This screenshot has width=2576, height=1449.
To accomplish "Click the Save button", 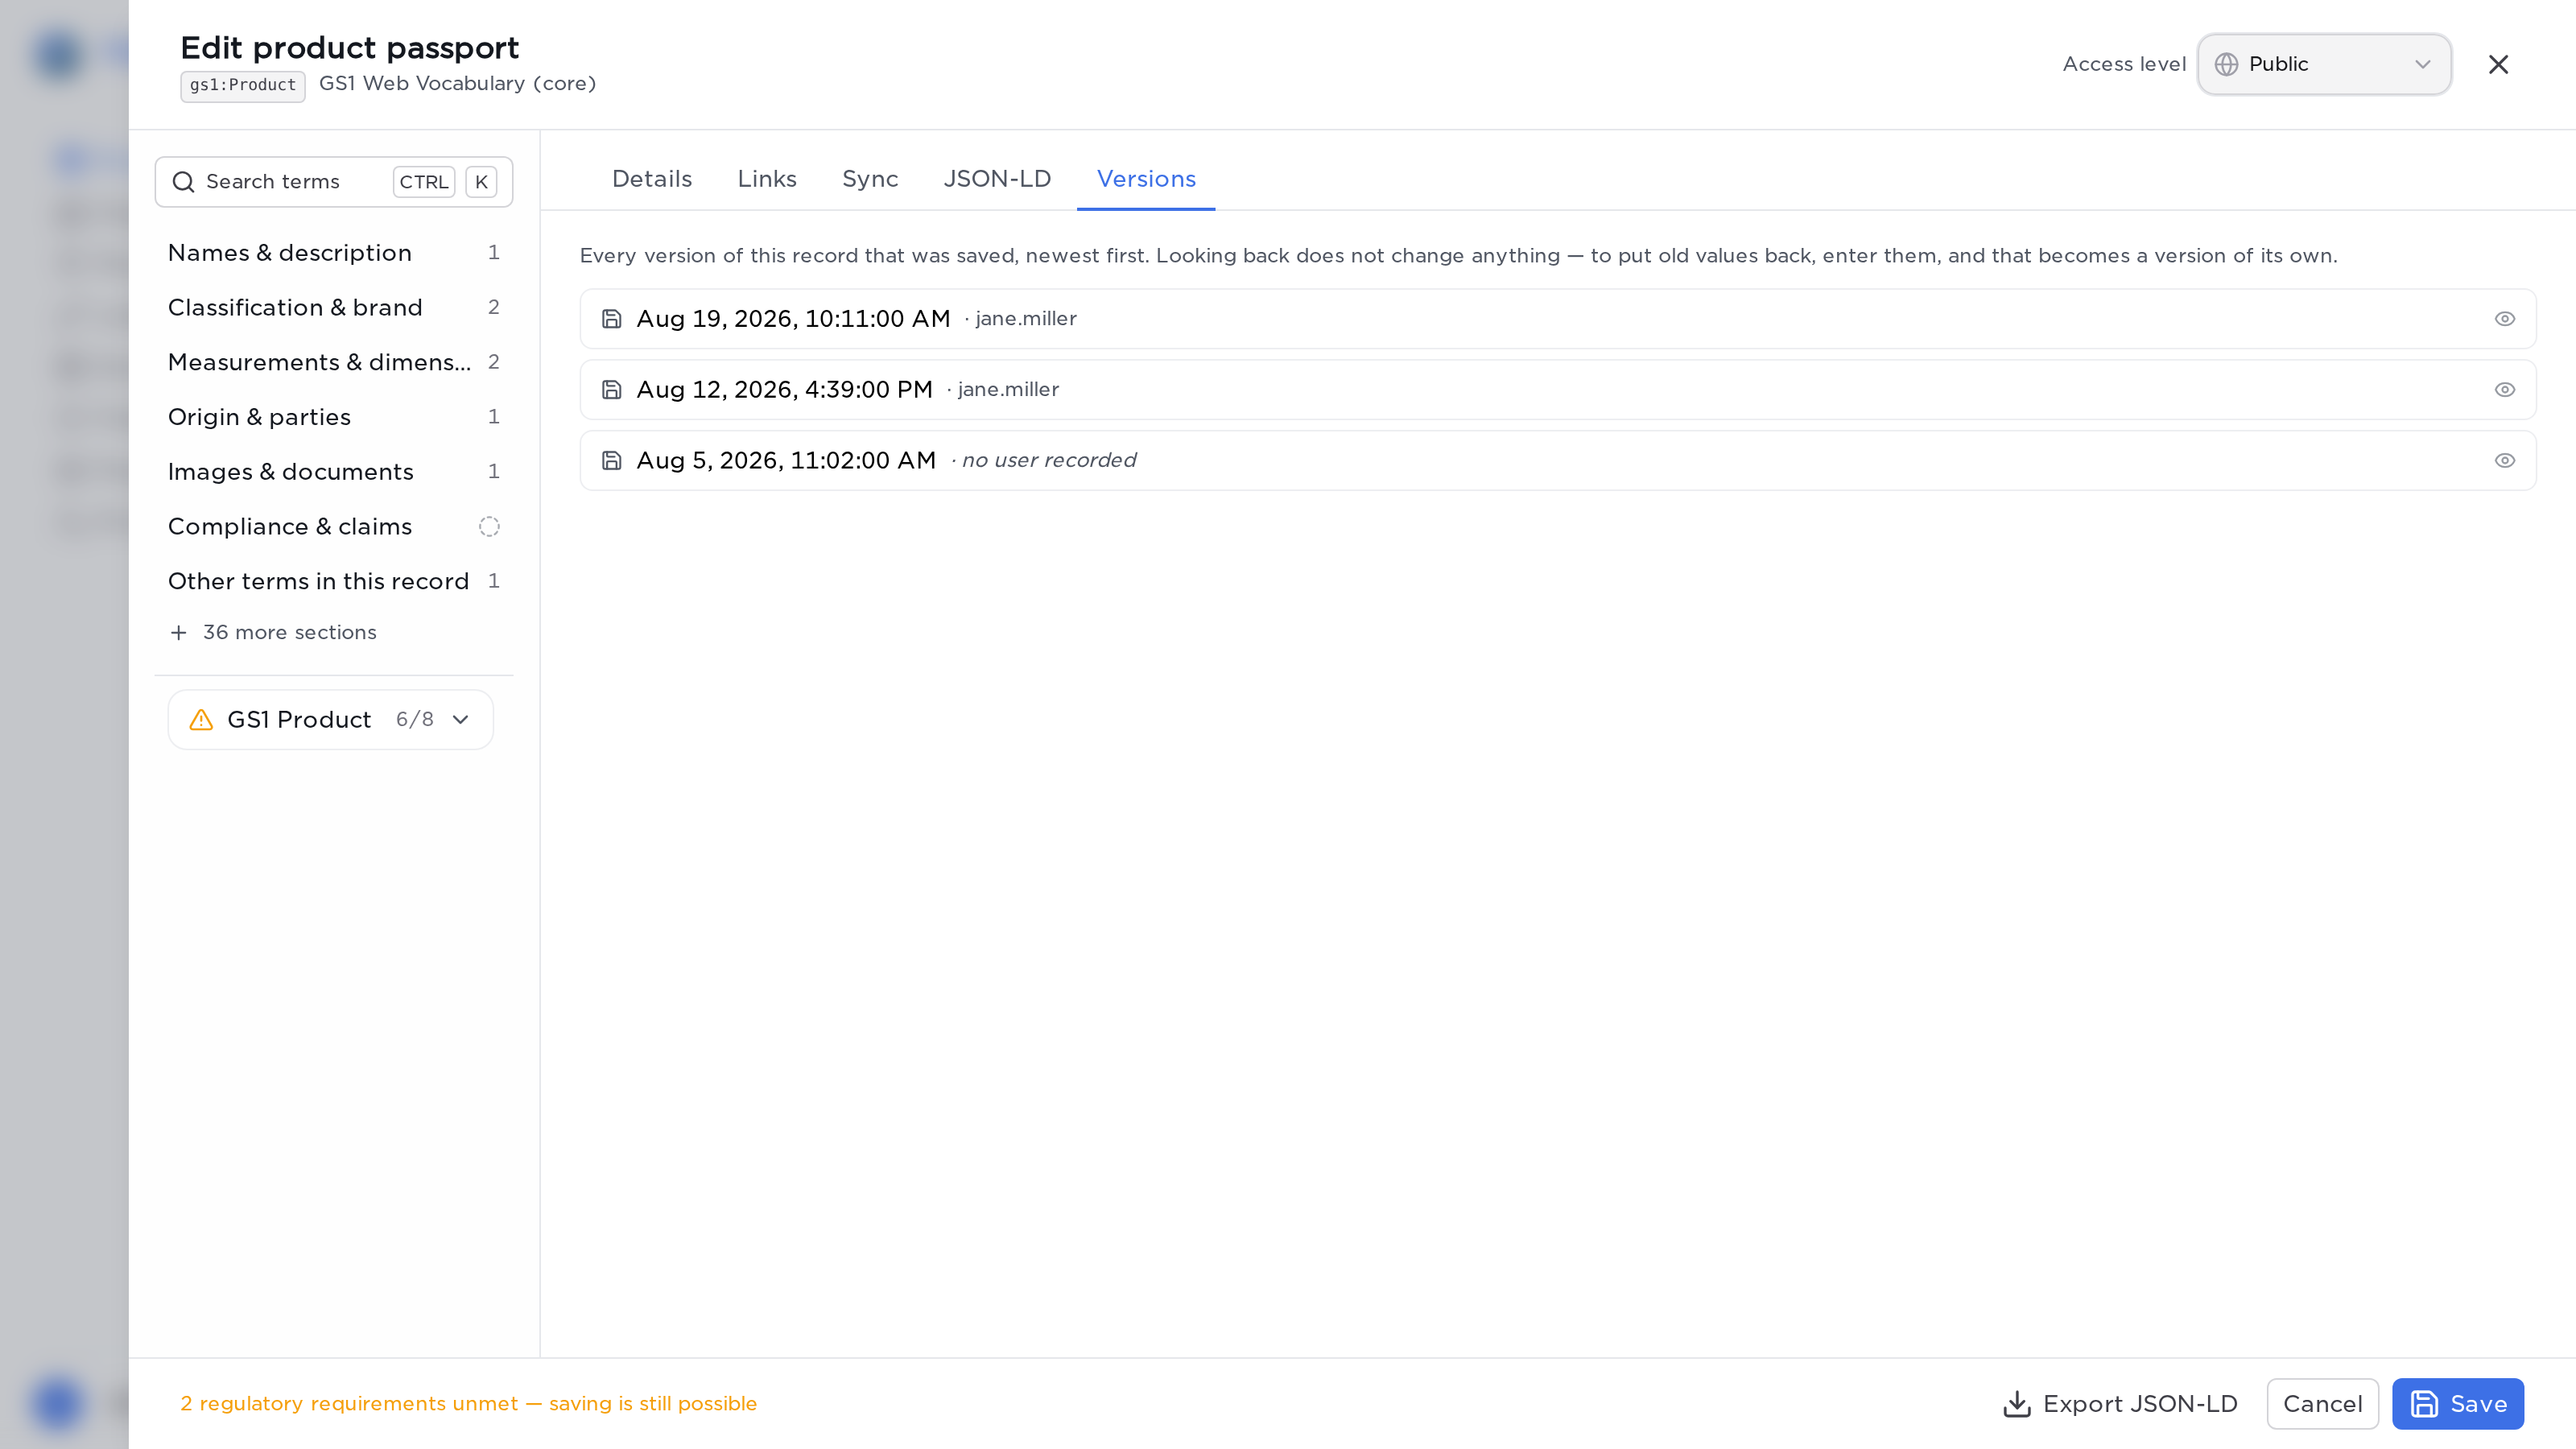I will click(2458, 1404).
